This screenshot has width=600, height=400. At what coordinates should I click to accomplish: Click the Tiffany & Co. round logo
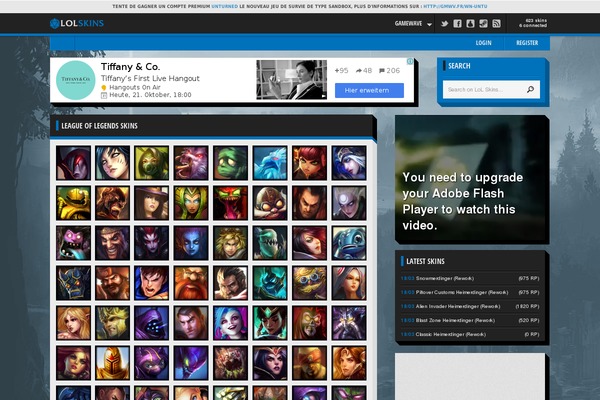point(76,80)
